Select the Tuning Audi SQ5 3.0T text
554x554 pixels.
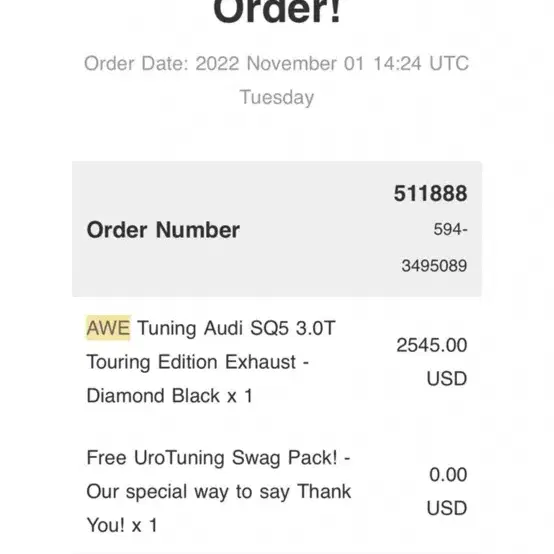[x=236, y=328]
